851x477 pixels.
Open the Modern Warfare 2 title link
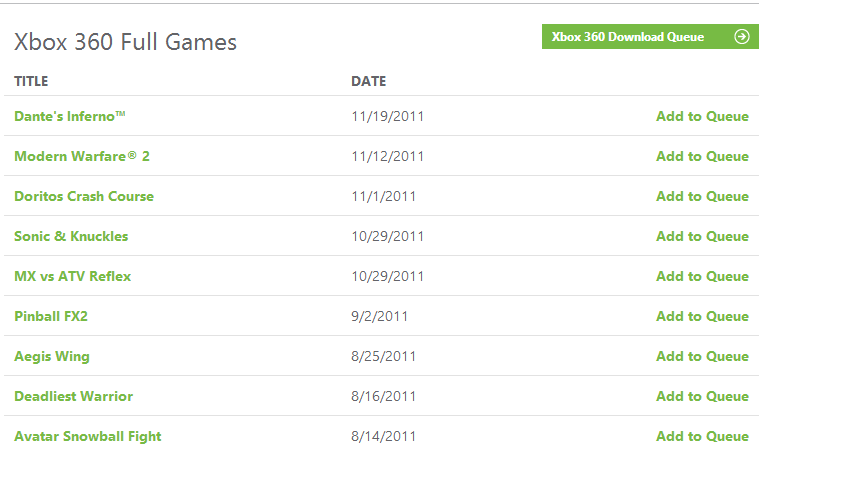pos(81,156)
